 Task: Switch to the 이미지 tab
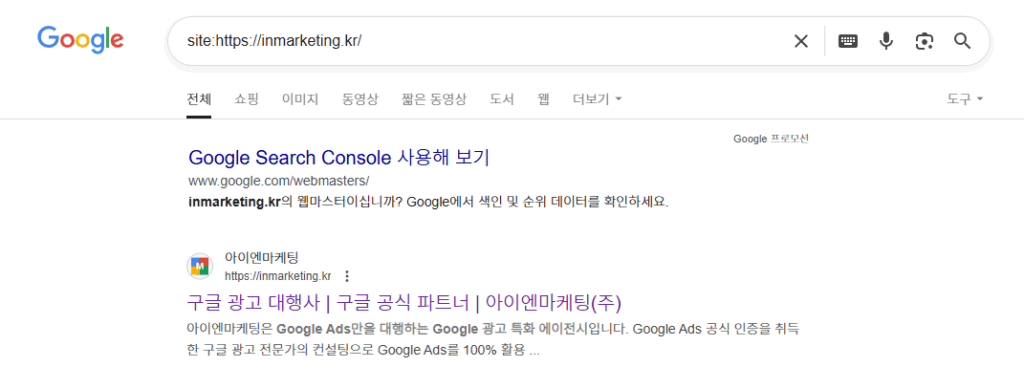300,99
